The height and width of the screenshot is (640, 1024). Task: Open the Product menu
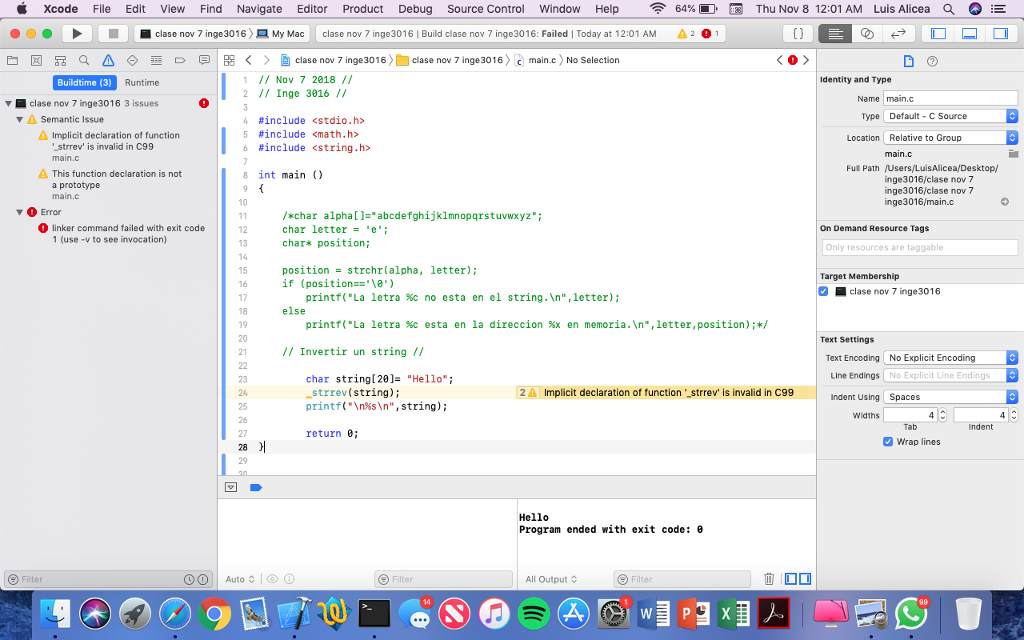pyautogui.click(x=362, y=9)
